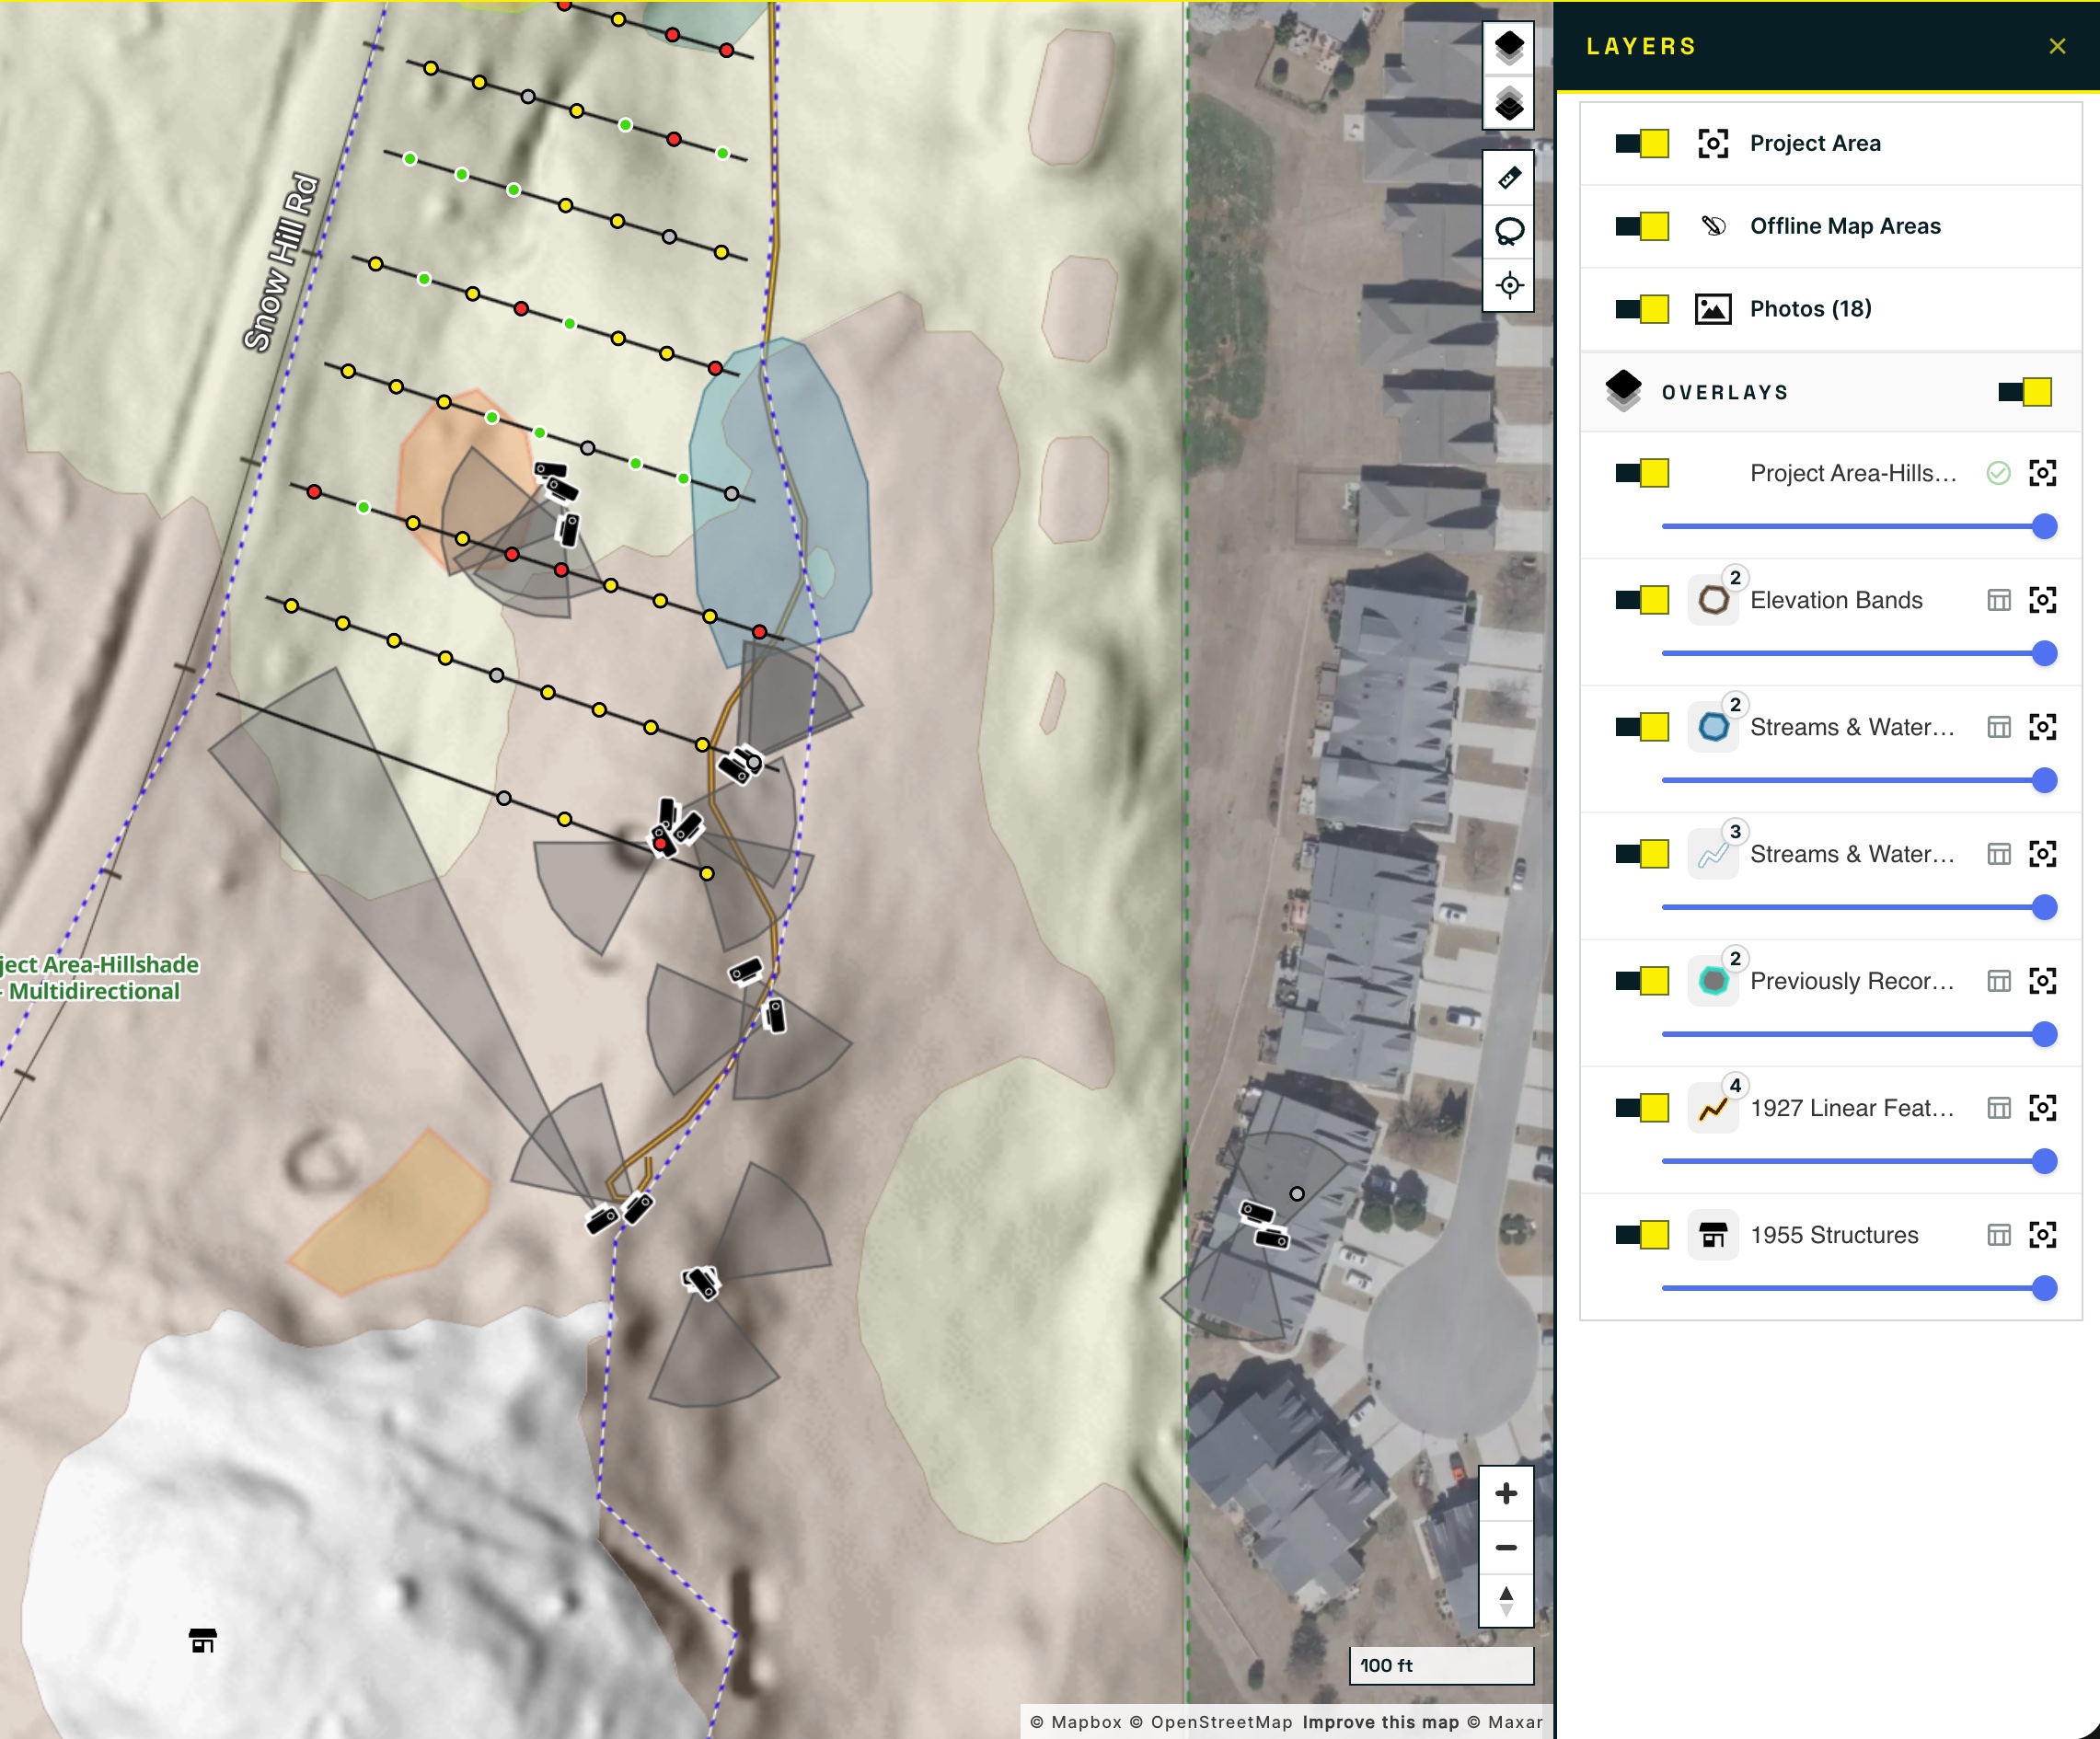Center map on current location
This screenshot has width=2100, height=1739.
click(x=1509, y=286)
